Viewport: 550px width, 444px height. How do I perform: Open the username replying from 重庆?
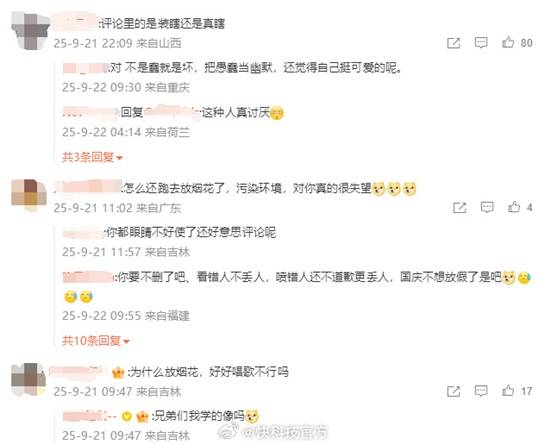click(x=85, y=68)
